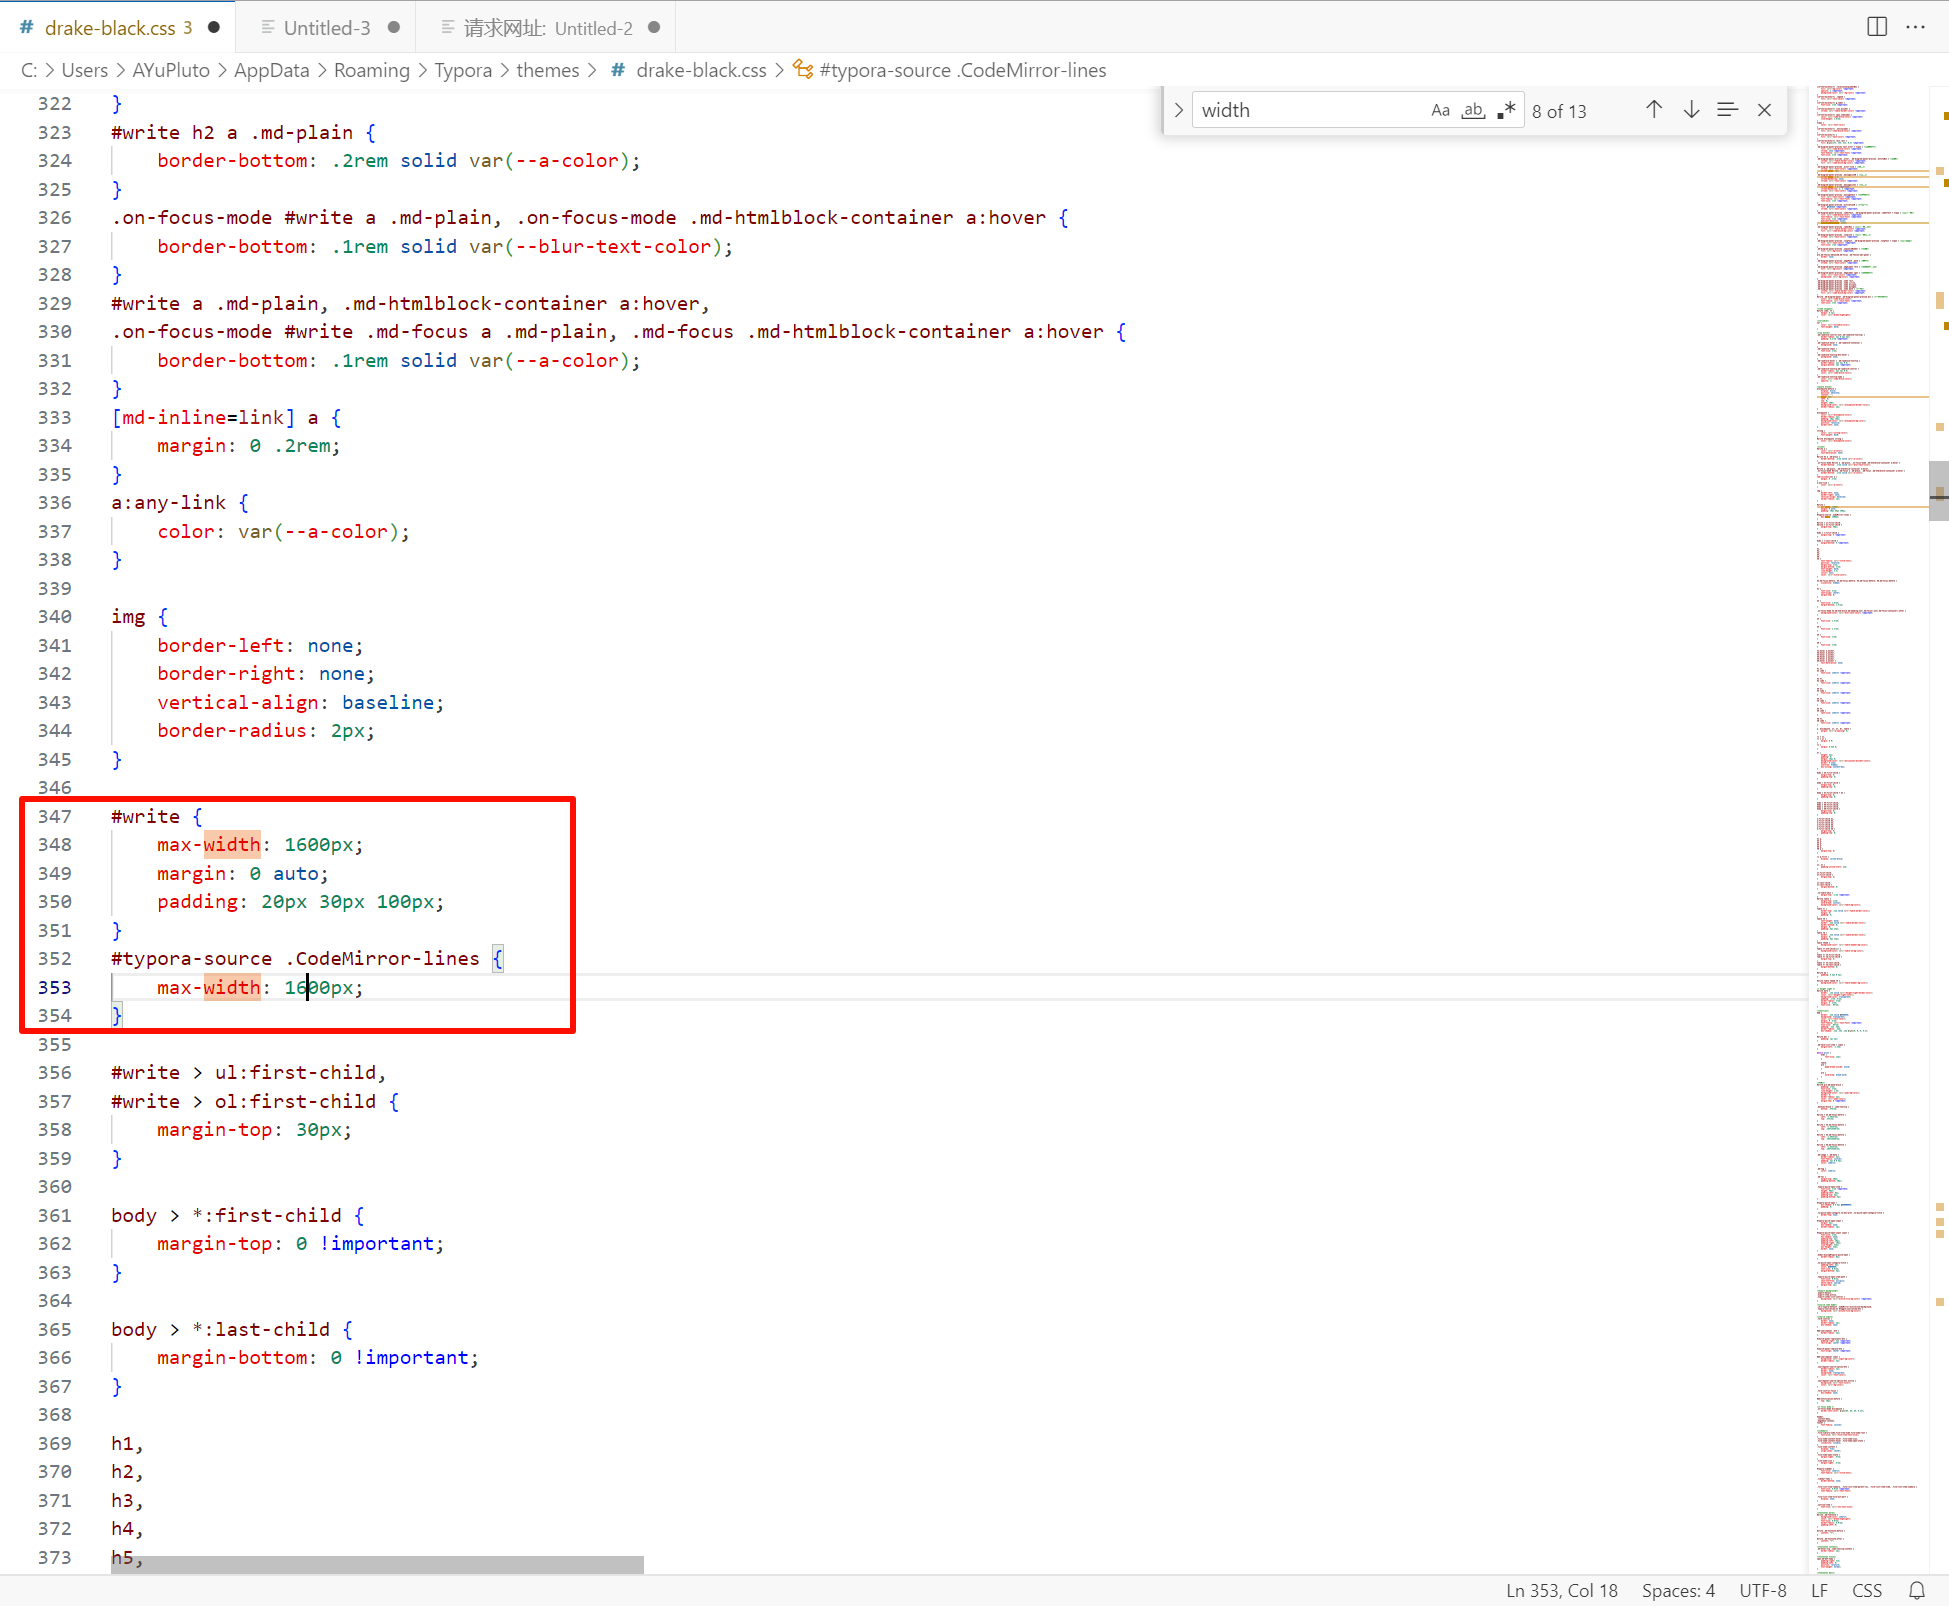The width and height of the screenshot is (1949, 1606).
Task: Open the C: breadcrumb root
Action: (x=29, y=70)
